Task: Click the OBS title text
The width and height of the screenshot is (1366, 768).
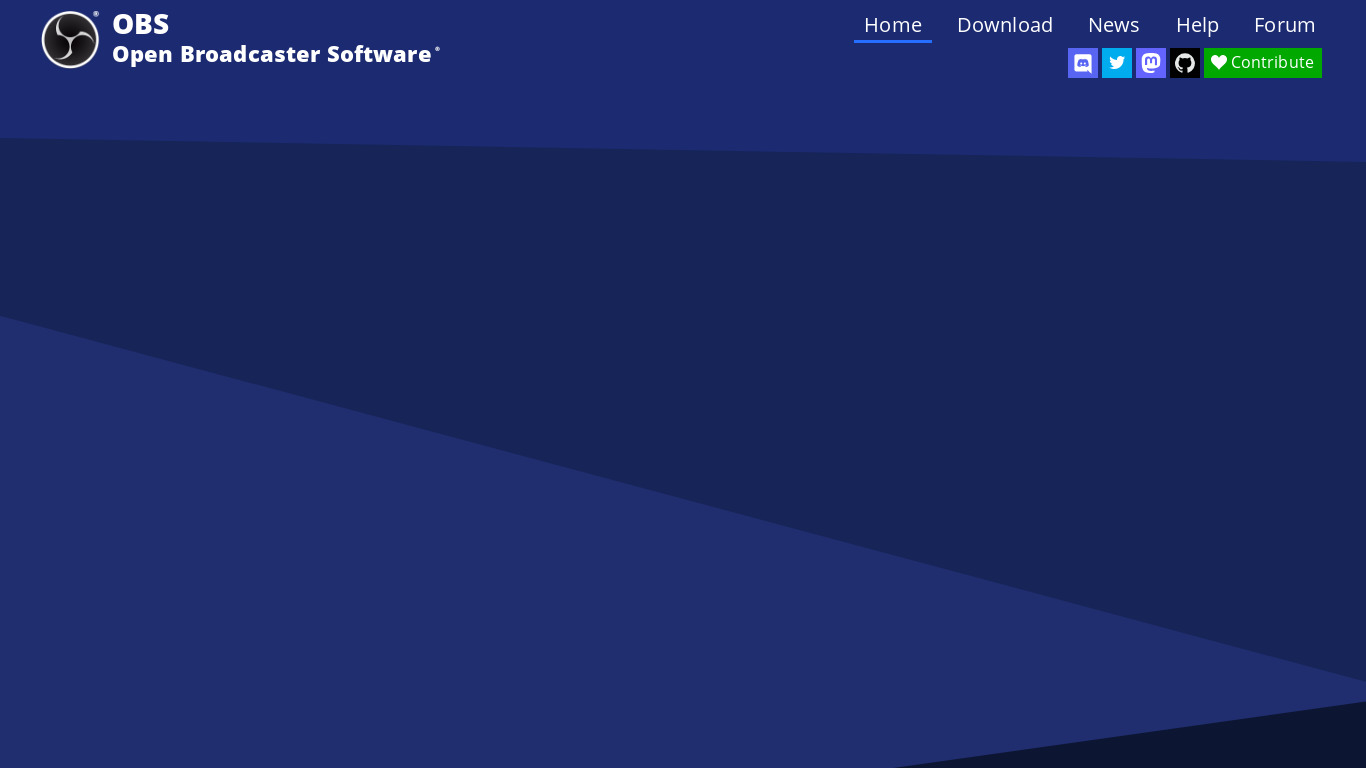Action: pos(141,24)
